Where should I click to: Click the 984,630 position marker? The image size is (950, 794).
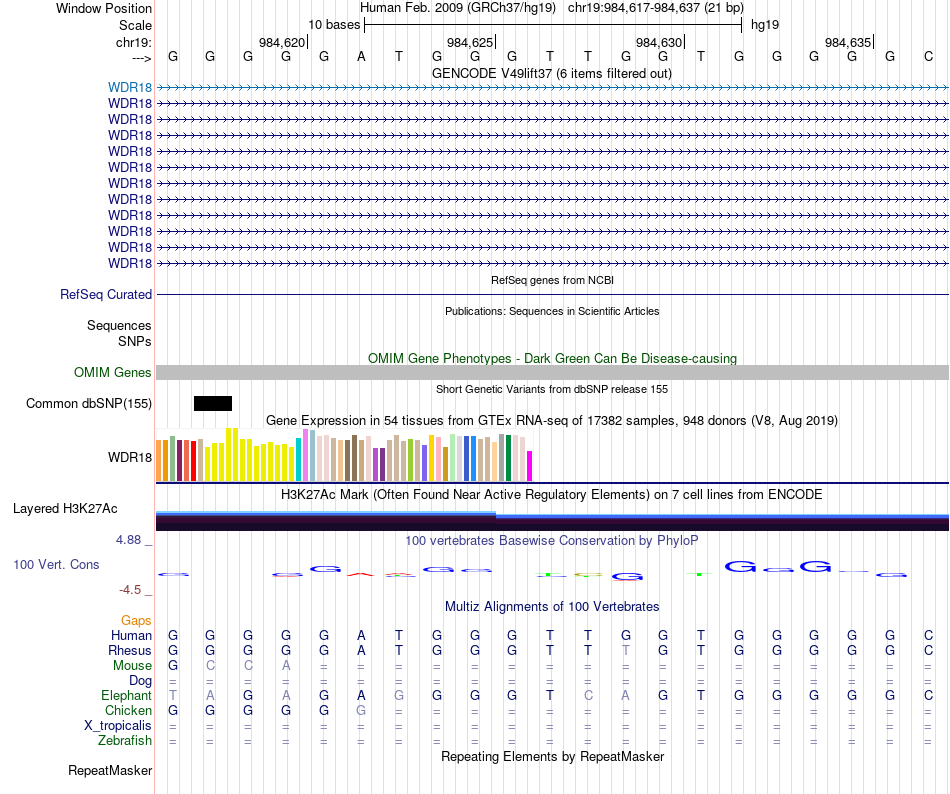[659, 42]
